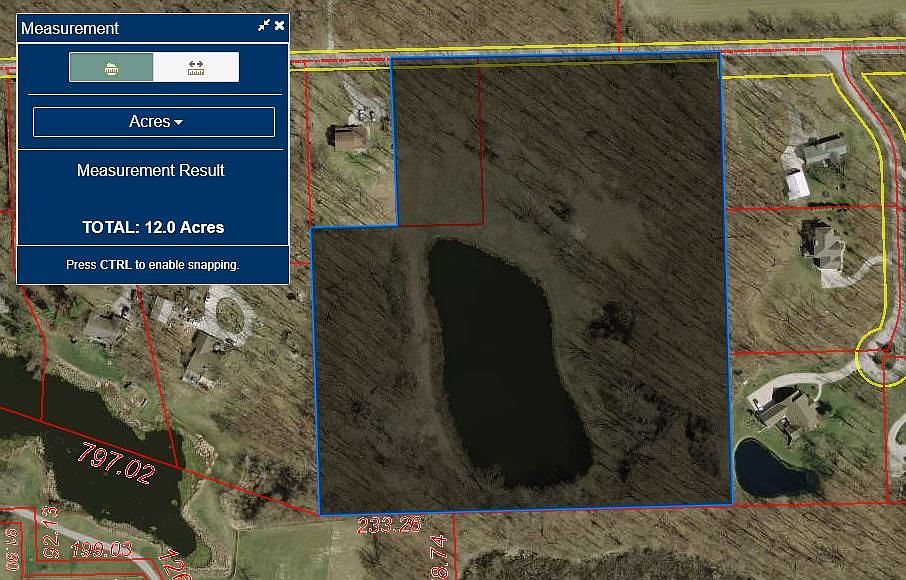
Task: Click the 233.25 dimension label
Action: coord(389,523)
